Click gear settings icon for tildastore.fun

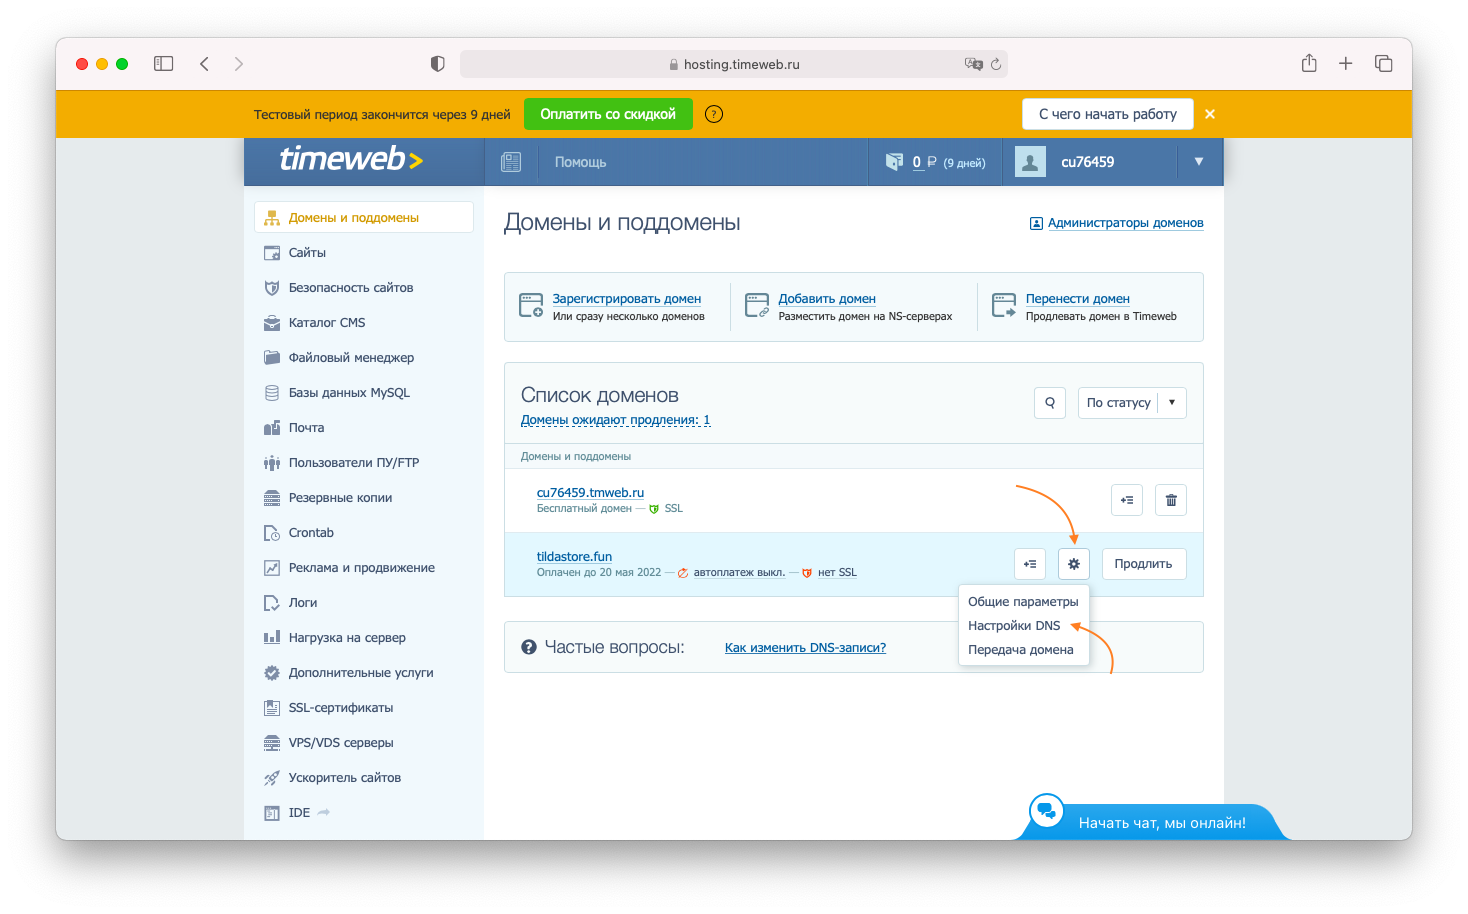1074,564
